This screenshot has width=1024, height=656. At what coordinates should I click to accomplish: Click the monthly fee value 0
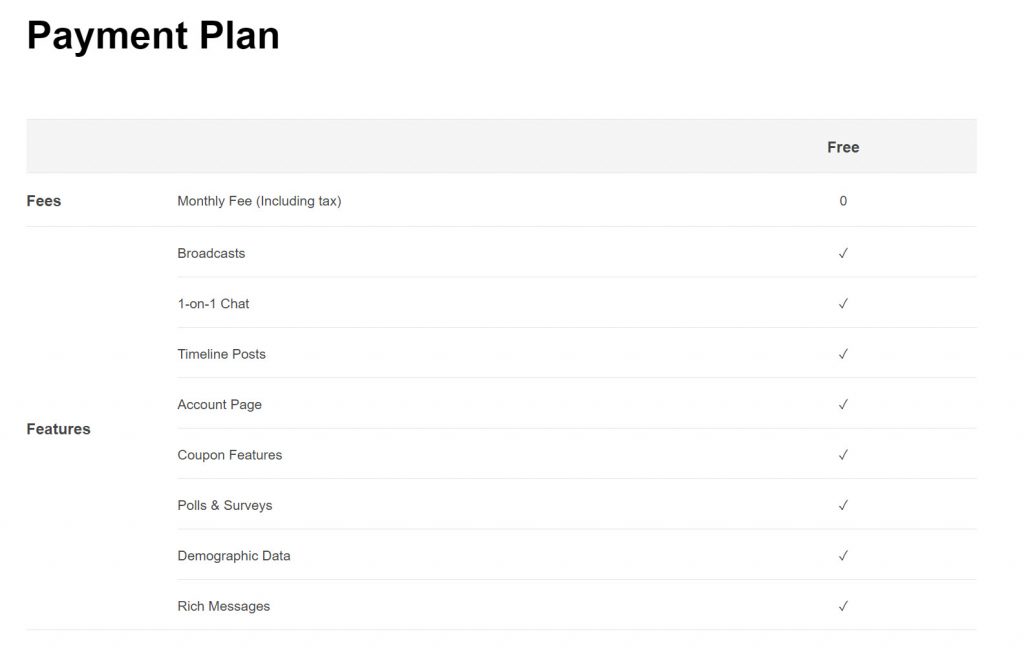(x=843, y=201)
